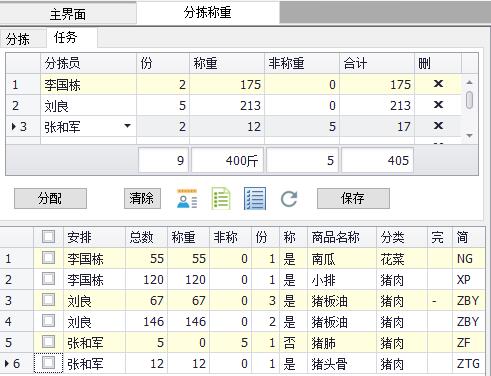
Task: Click the refresh arrow icon
Action: pyautogui.click(x=289, y=199)
